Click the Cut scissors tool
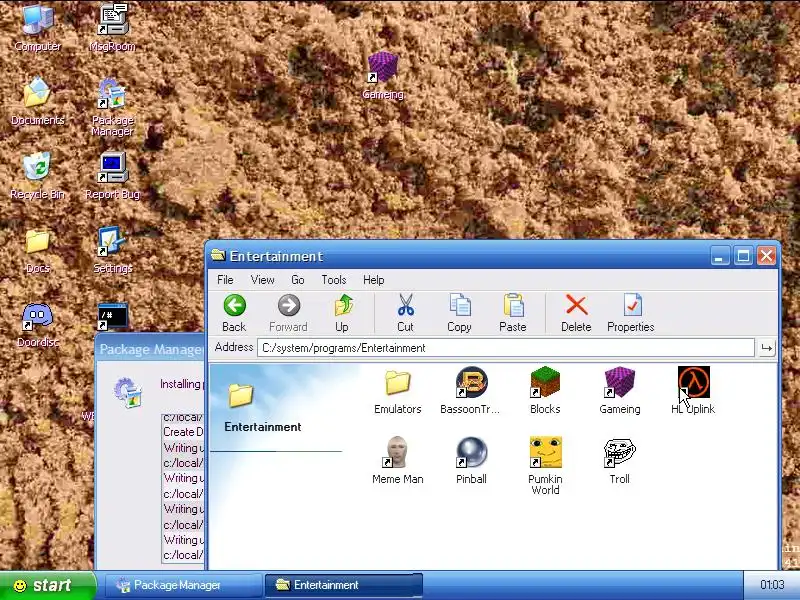 click(405, 313)
